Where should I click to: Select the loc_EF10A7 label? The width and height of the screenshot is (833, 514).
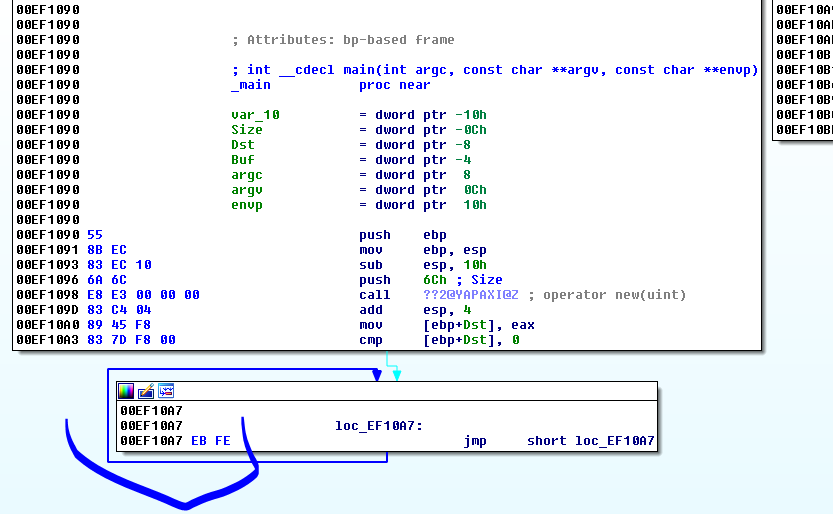click(x=378, y=426)
